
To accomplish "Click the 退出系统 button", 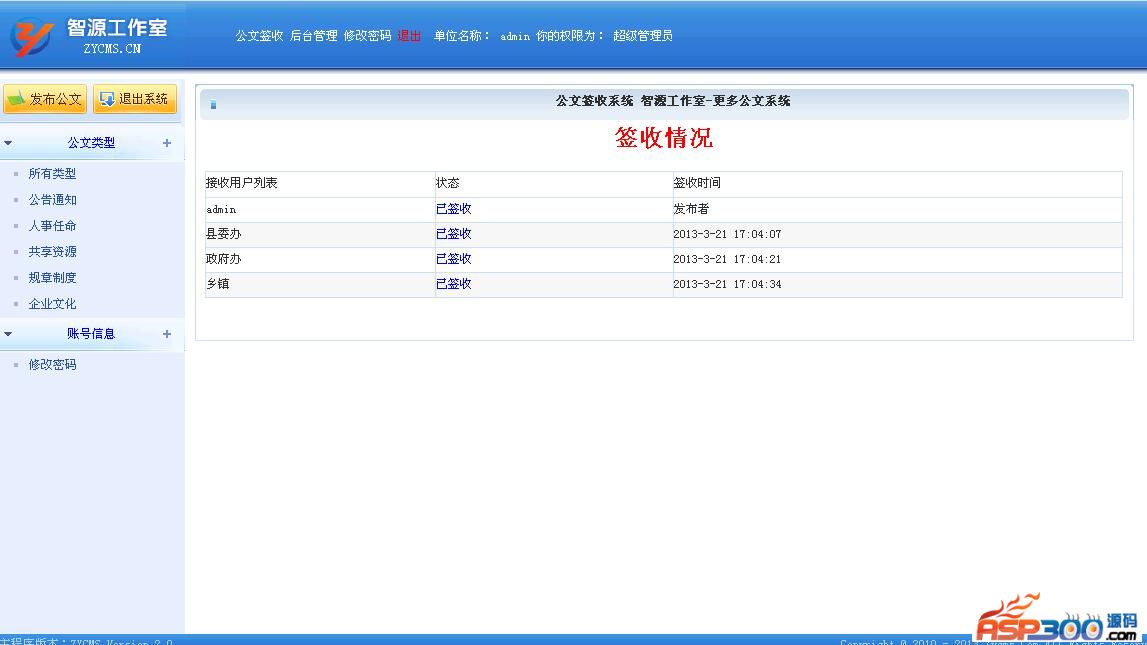I will [x=135, y=99].
